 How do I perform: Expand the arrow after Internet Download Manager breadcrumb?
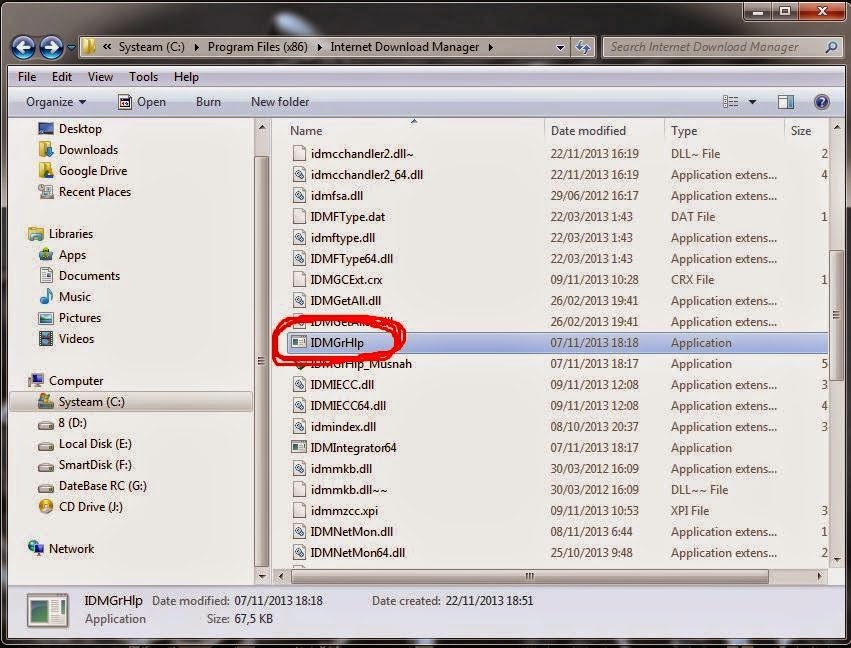tap(491, 48)
